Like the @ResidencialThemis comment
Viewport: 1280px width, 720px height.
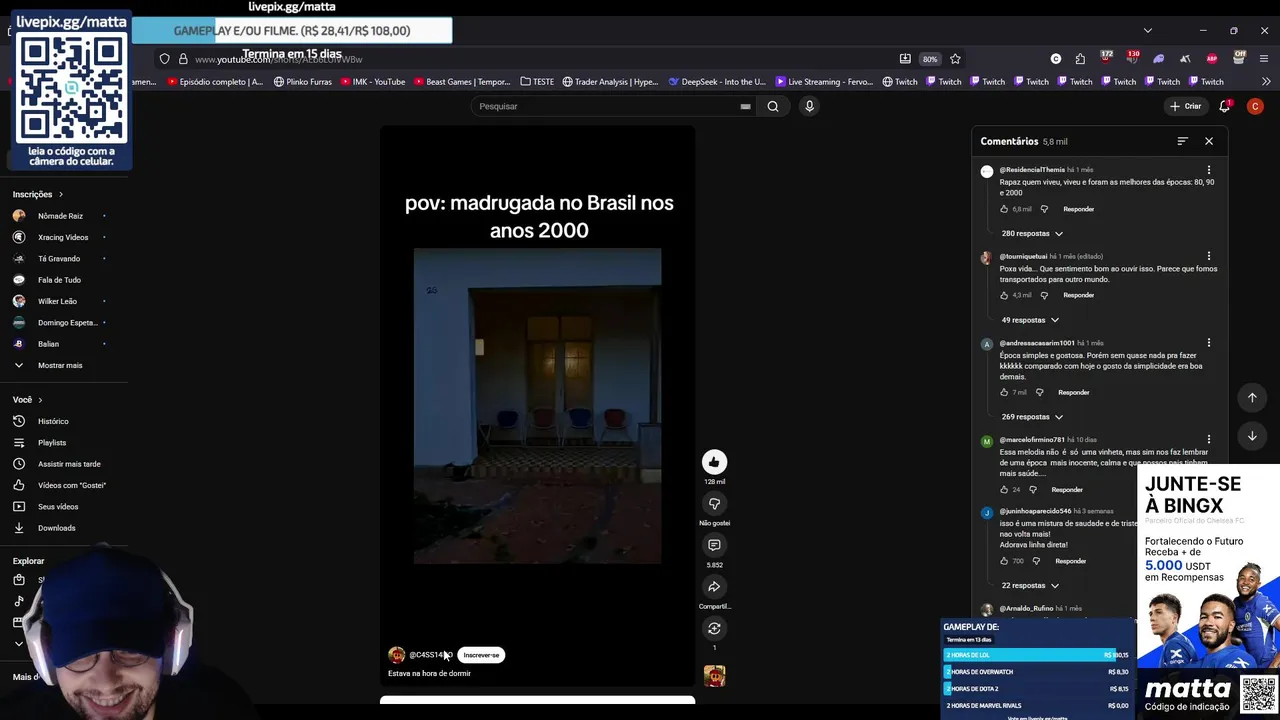pyautogui.click(x=1004, y=209)
